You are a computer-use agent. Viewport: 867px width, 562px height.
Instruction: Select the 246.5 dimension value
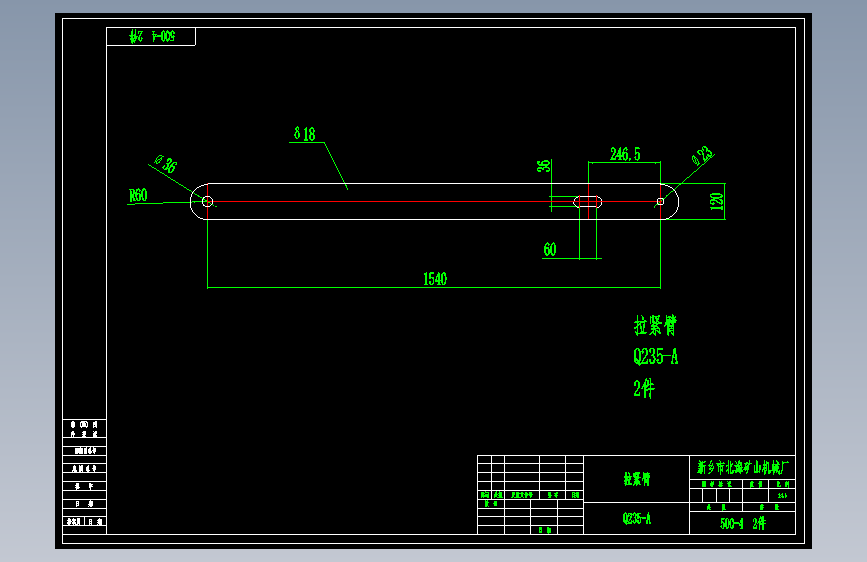click(625, 154)
